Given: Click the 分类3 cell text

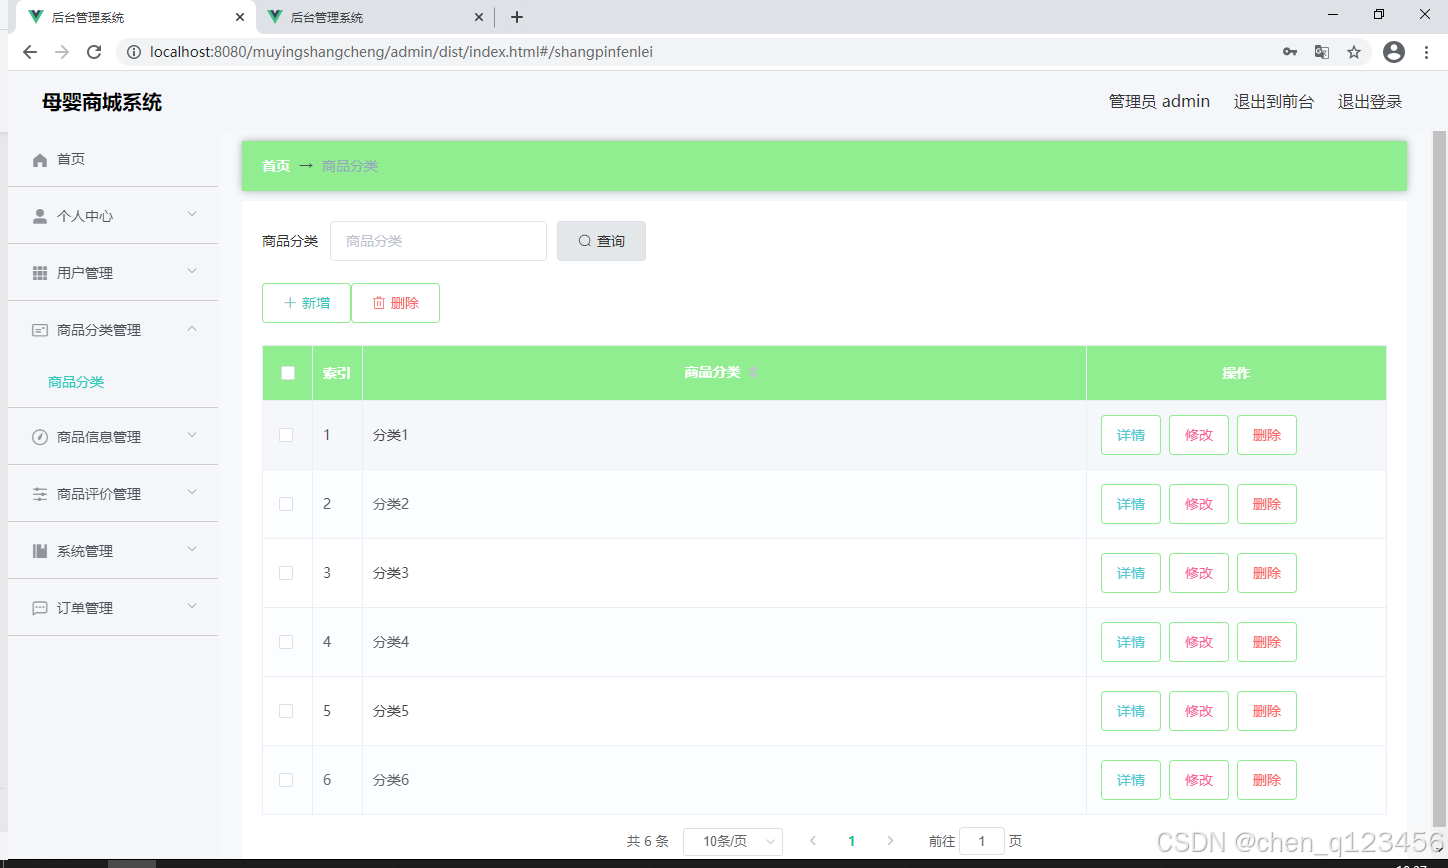Looking at the screenshot, I should pos(391,573).
